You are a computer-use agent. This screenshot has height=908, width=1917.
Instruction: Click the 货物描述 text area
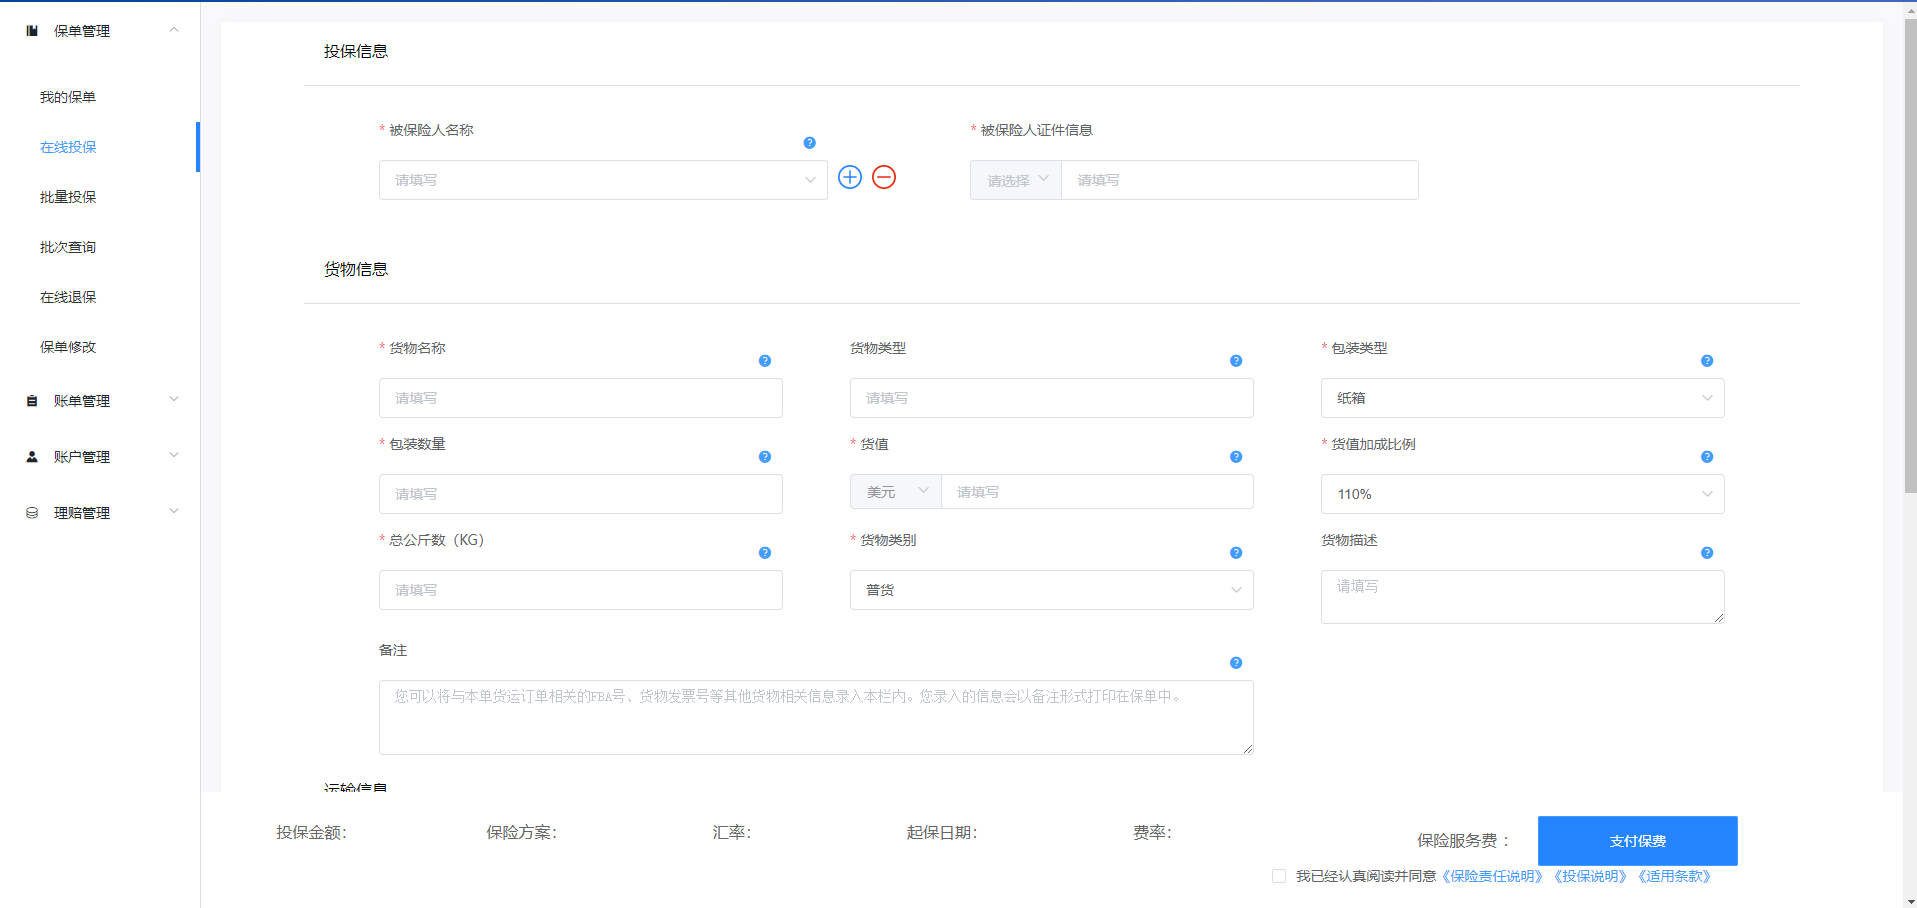point(1522,597)
